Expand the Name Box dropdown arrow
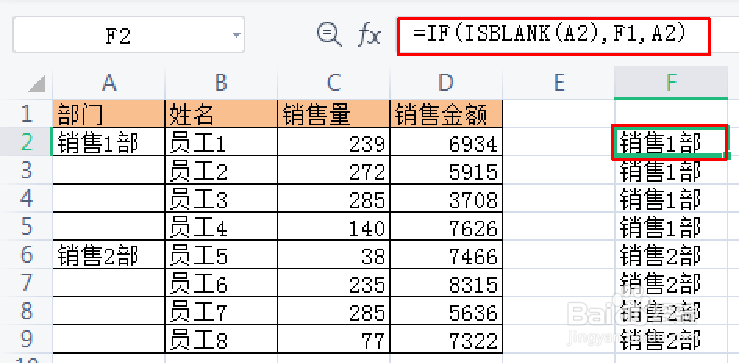 tap(236, 35)
